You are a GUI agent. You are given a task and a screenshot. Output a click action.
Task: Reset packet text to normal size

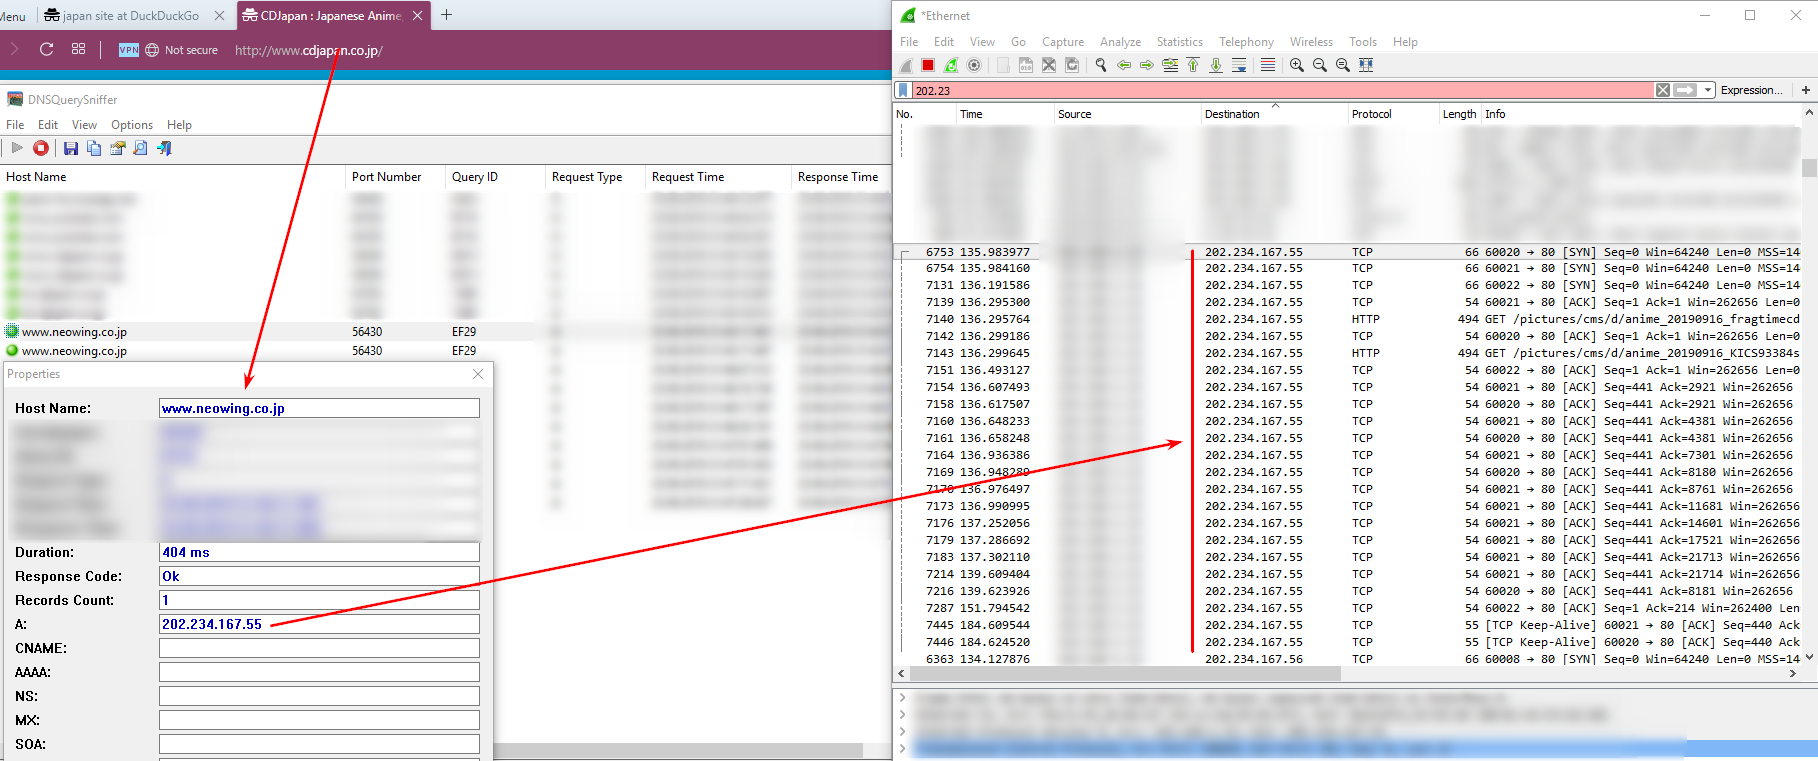1343,65
